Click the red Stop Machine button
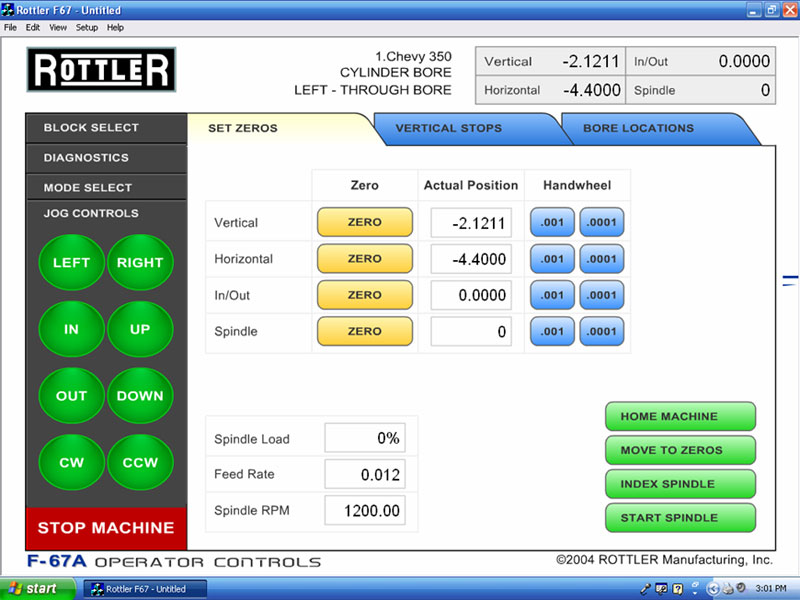The width and height of the screenshot is (800, 600). 105,527
